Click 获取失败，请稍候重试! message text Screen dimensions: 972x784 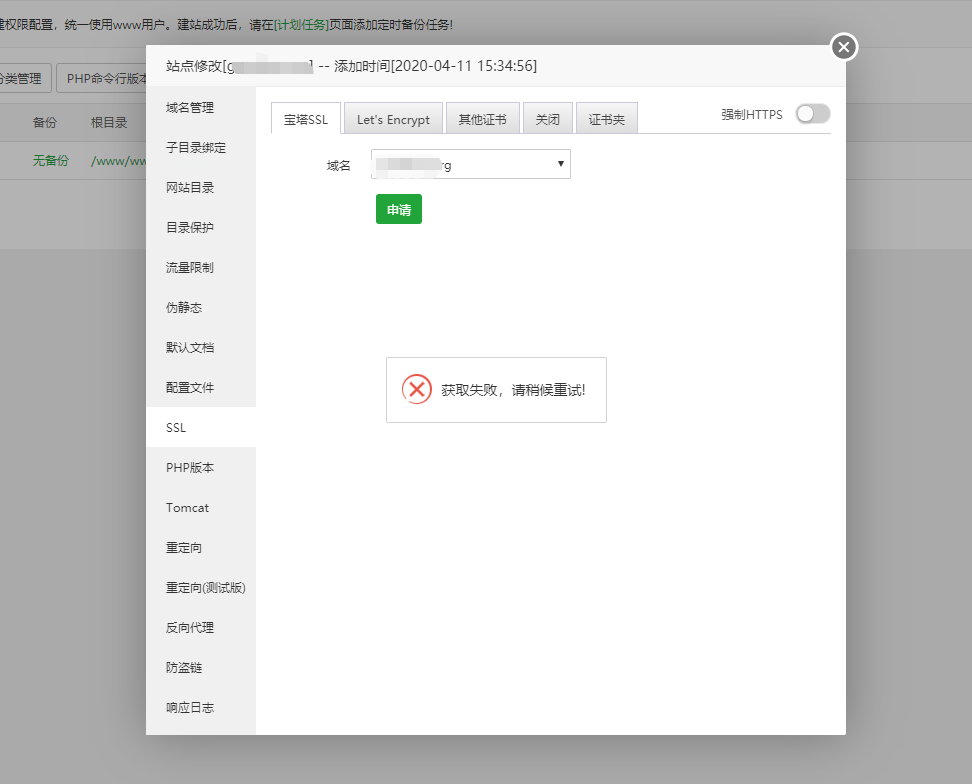(x=513, y=390)
